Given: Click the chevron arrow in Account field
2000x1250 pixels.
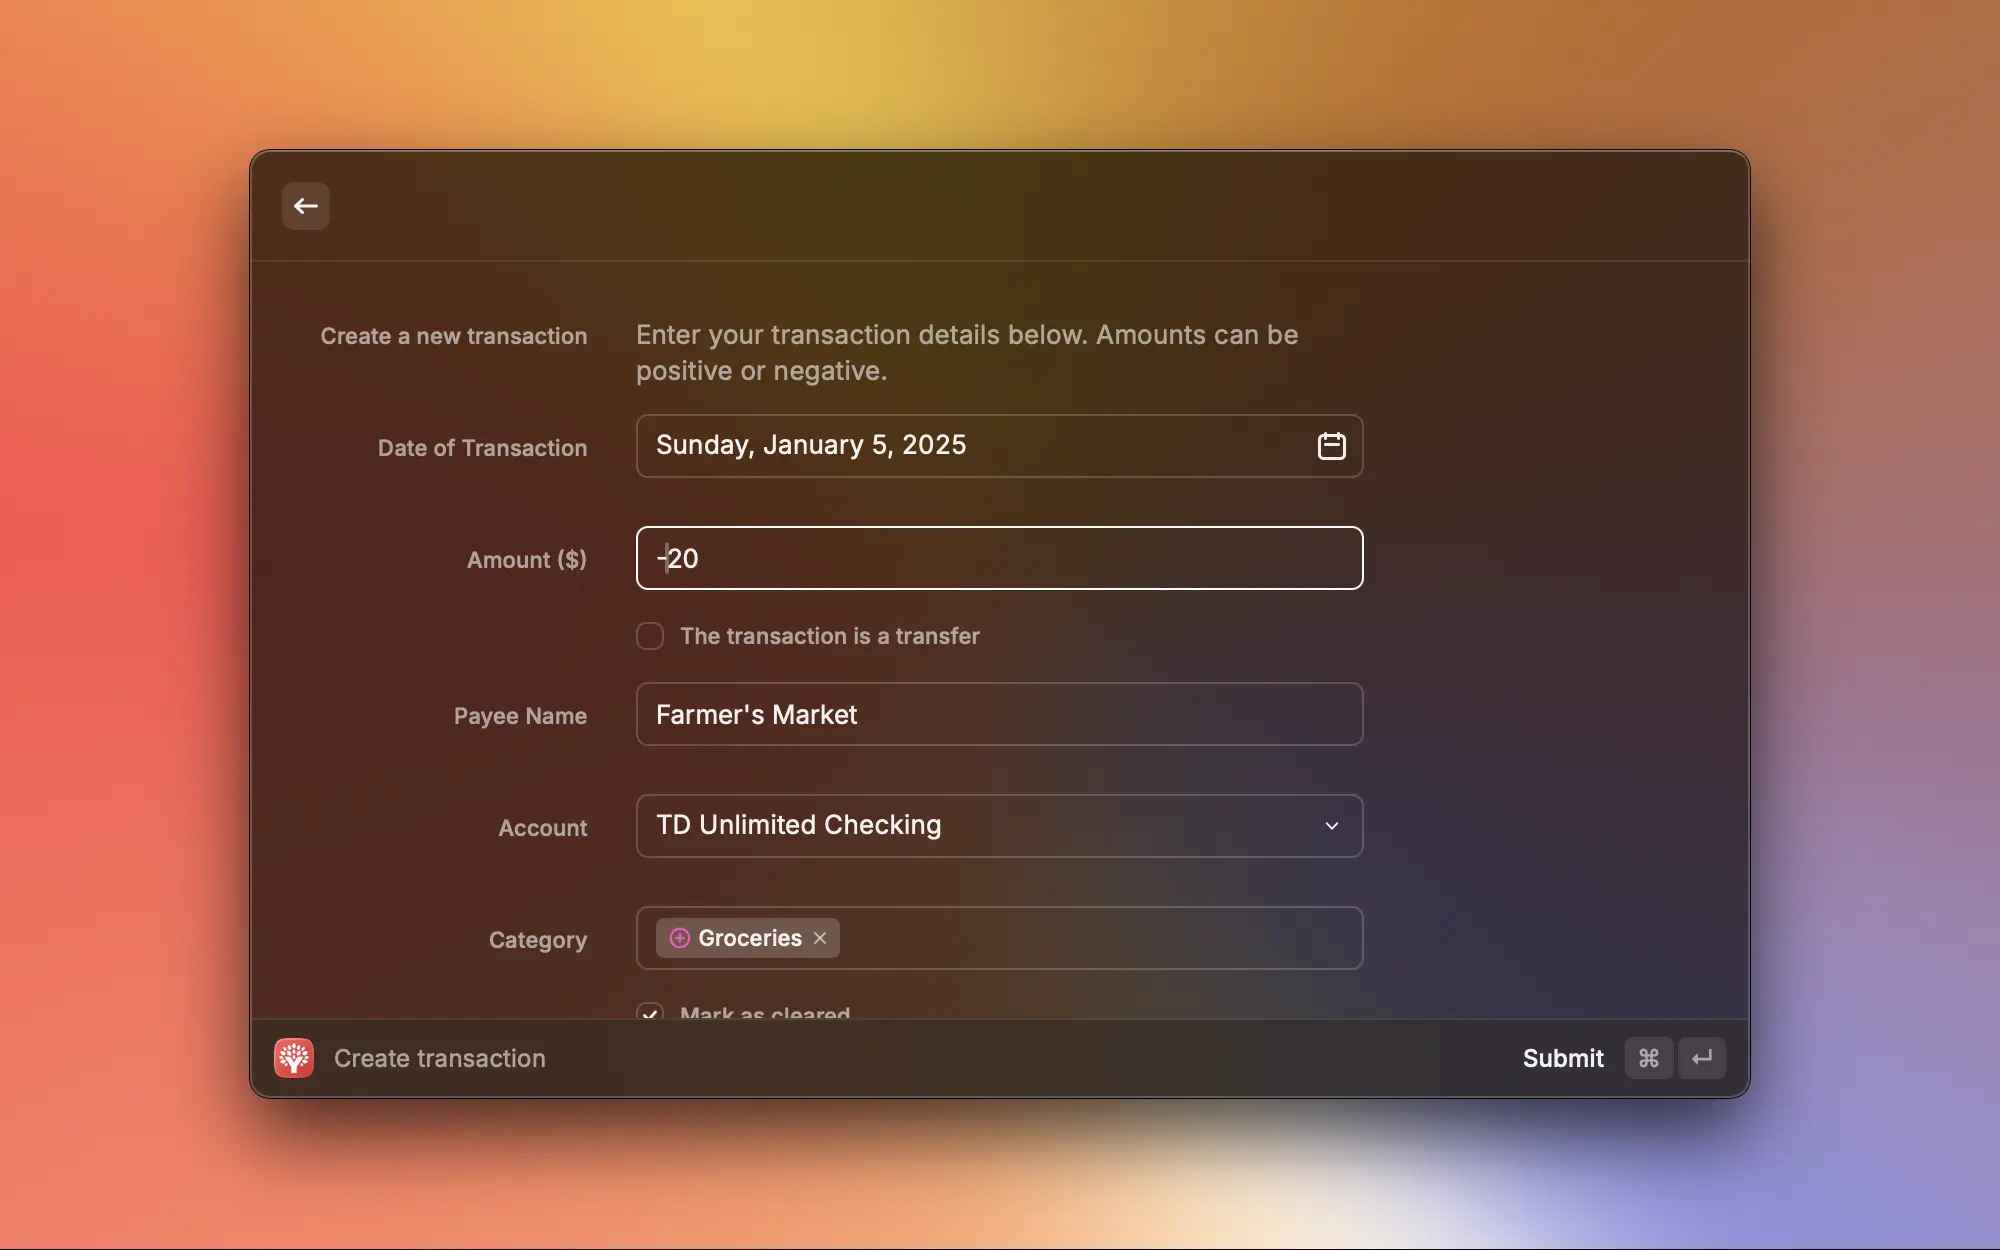Looking at the screenshot, I should (1331, 826).
